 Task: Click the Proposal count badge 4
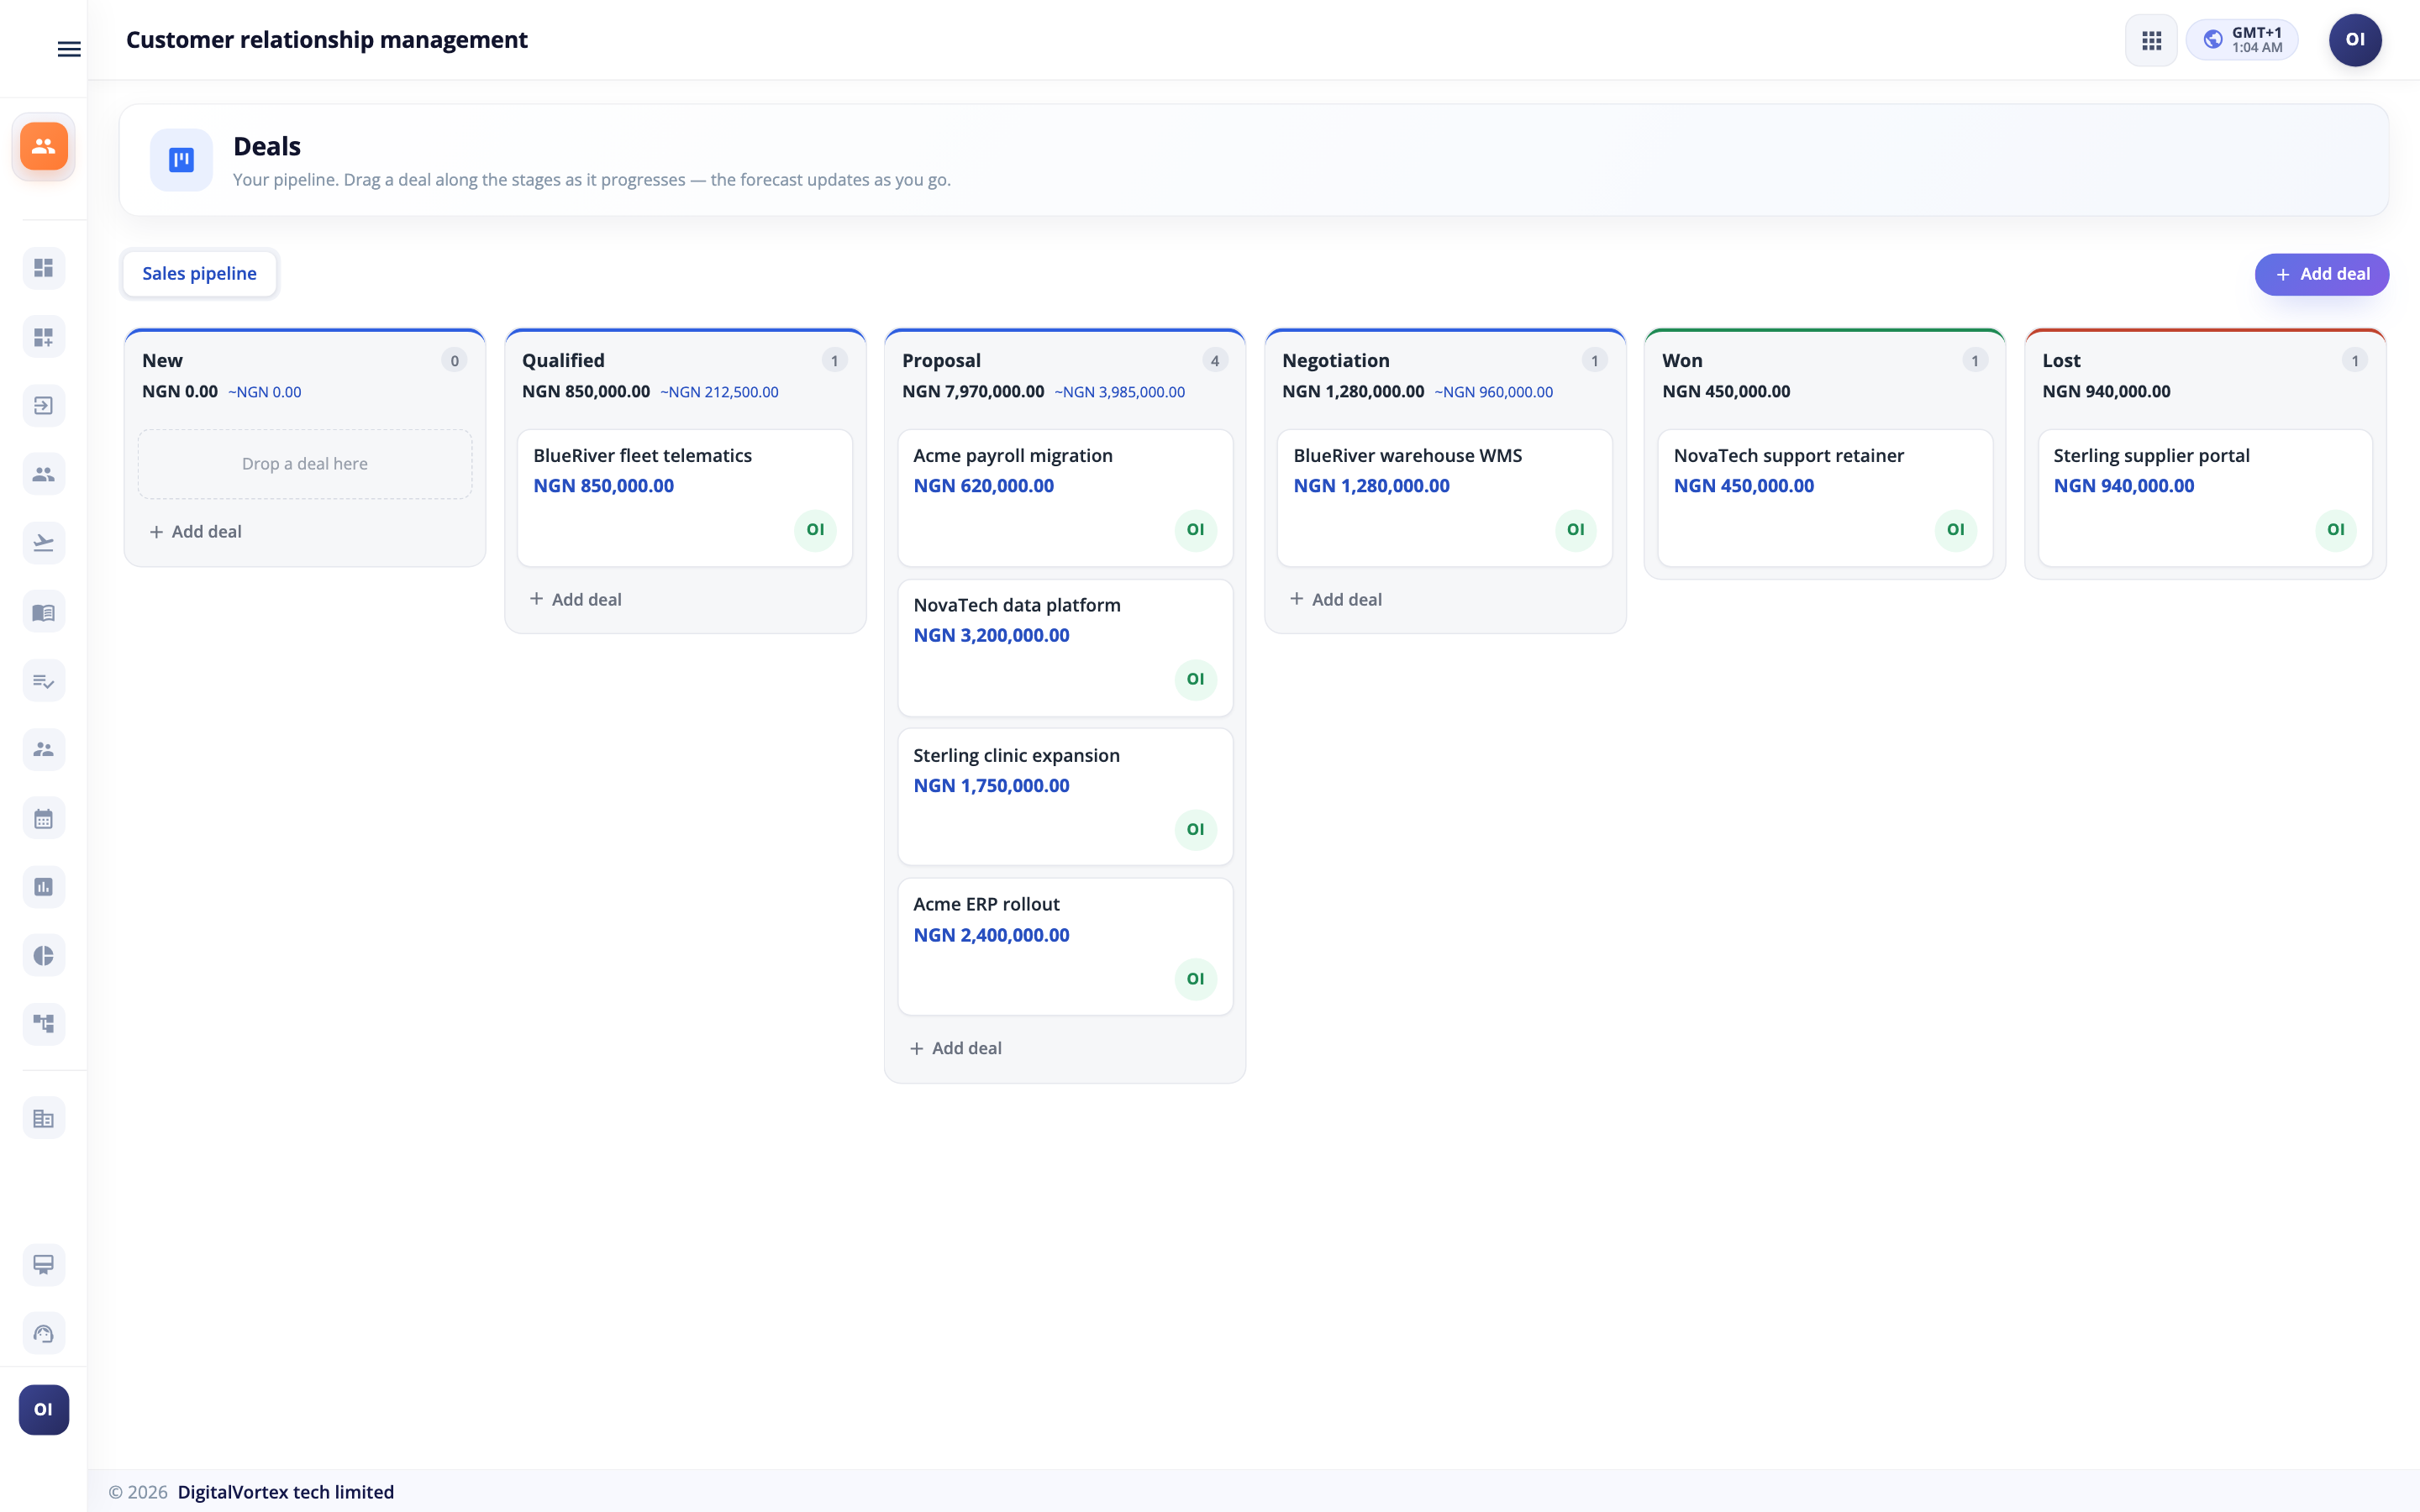tap(1215, 360)
